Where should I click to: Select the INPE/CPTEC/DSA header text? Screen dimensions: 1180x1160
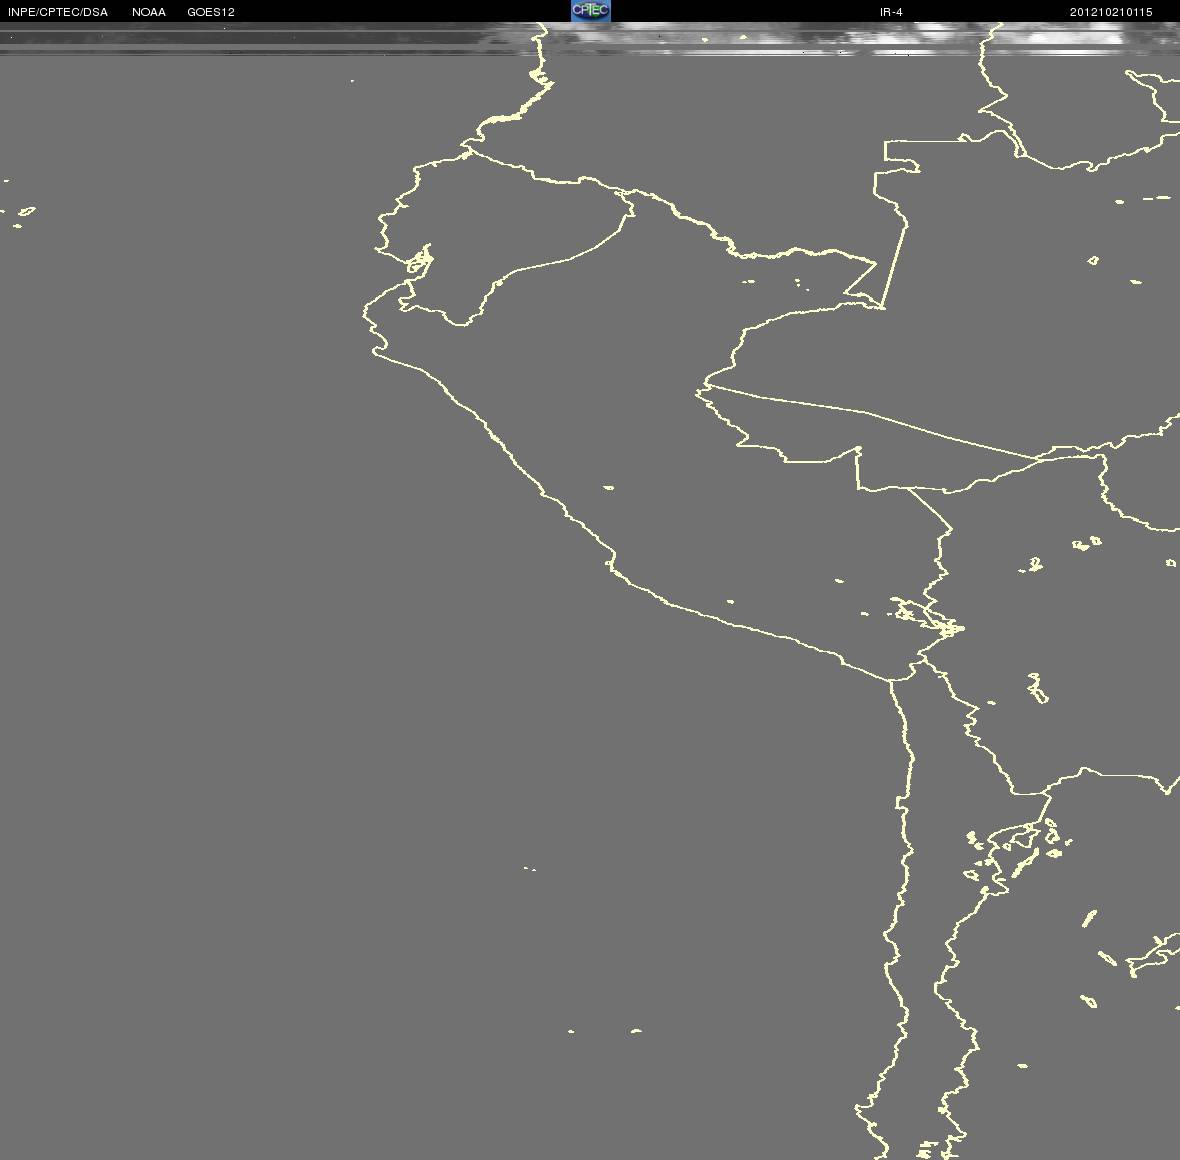coord(58,12)
